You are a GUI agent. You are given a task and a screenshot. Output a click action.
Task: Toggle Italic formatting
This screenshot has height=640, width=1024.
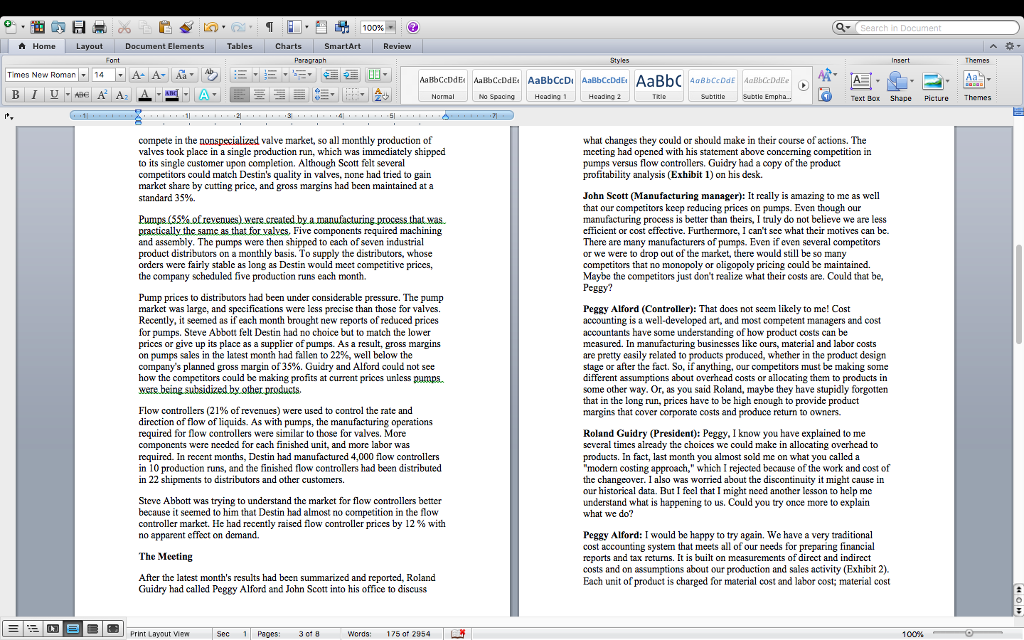click(x=34, y=95)
